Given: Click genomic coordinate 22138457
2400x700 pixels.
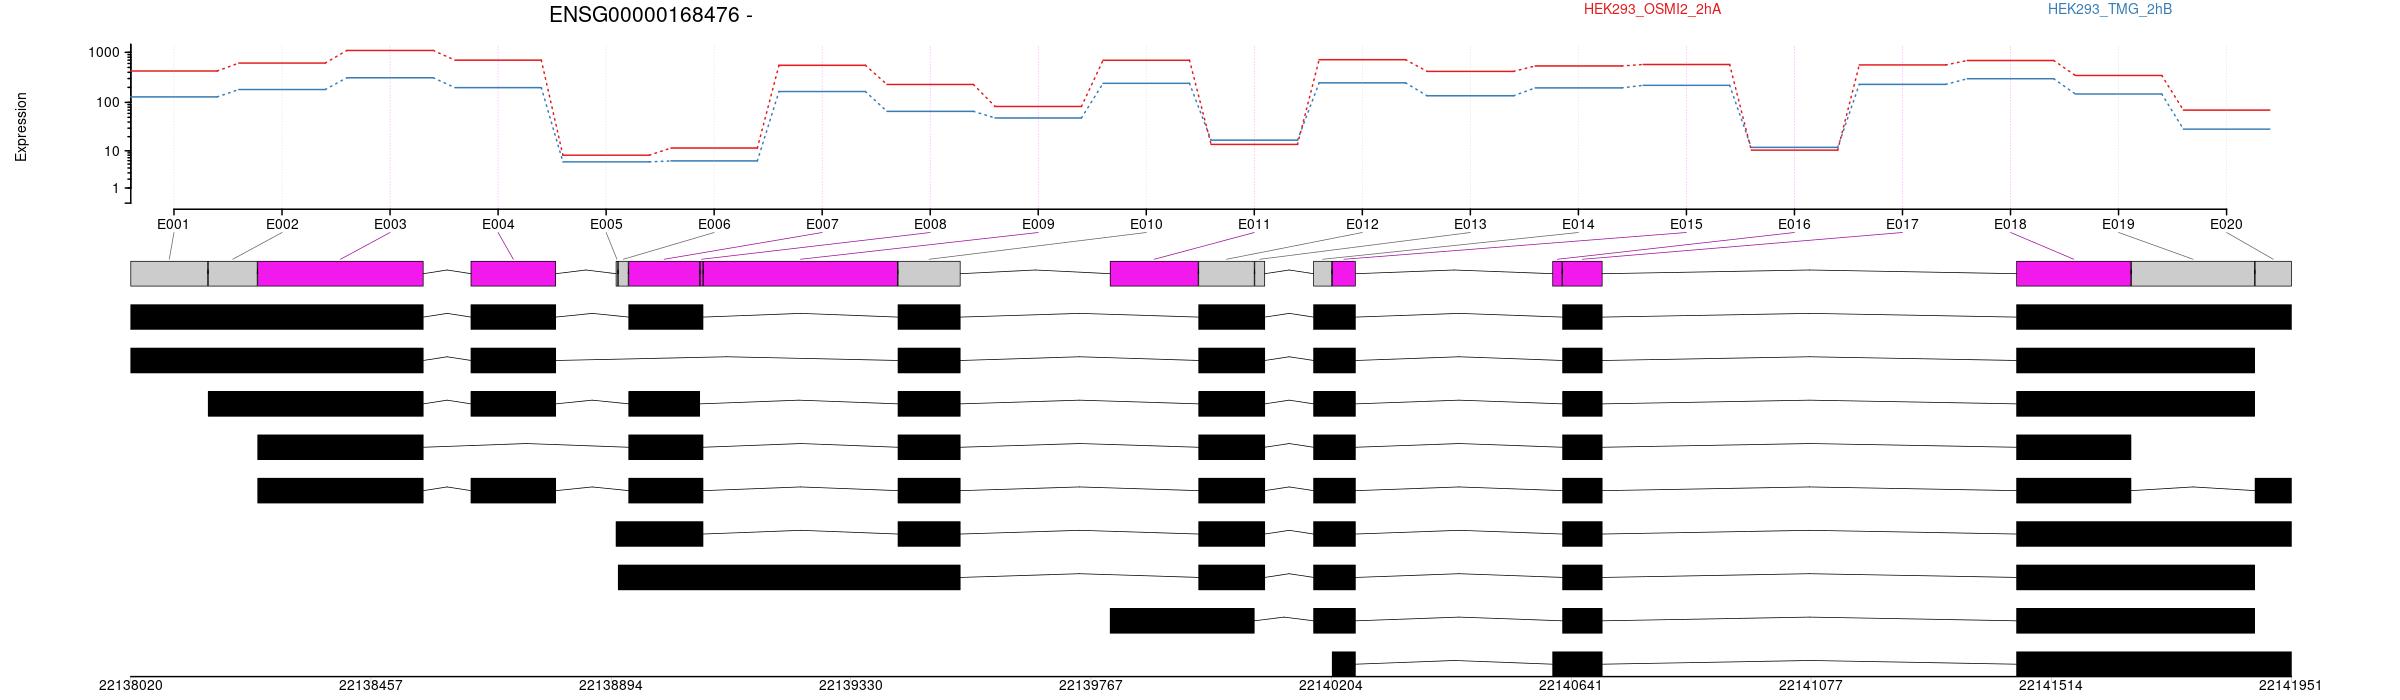Looking at the screenshot, I should point(370,686).
